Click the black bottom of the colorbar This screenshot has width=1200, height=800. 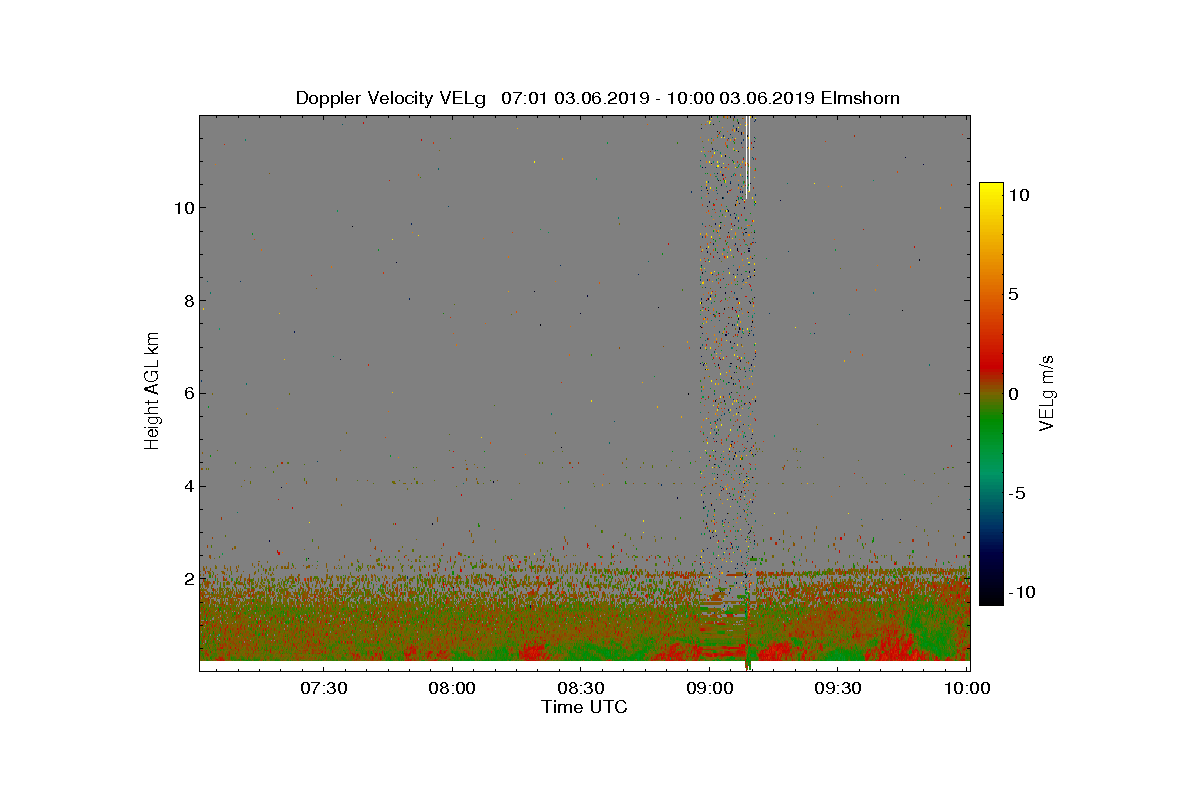click(991, 597)
